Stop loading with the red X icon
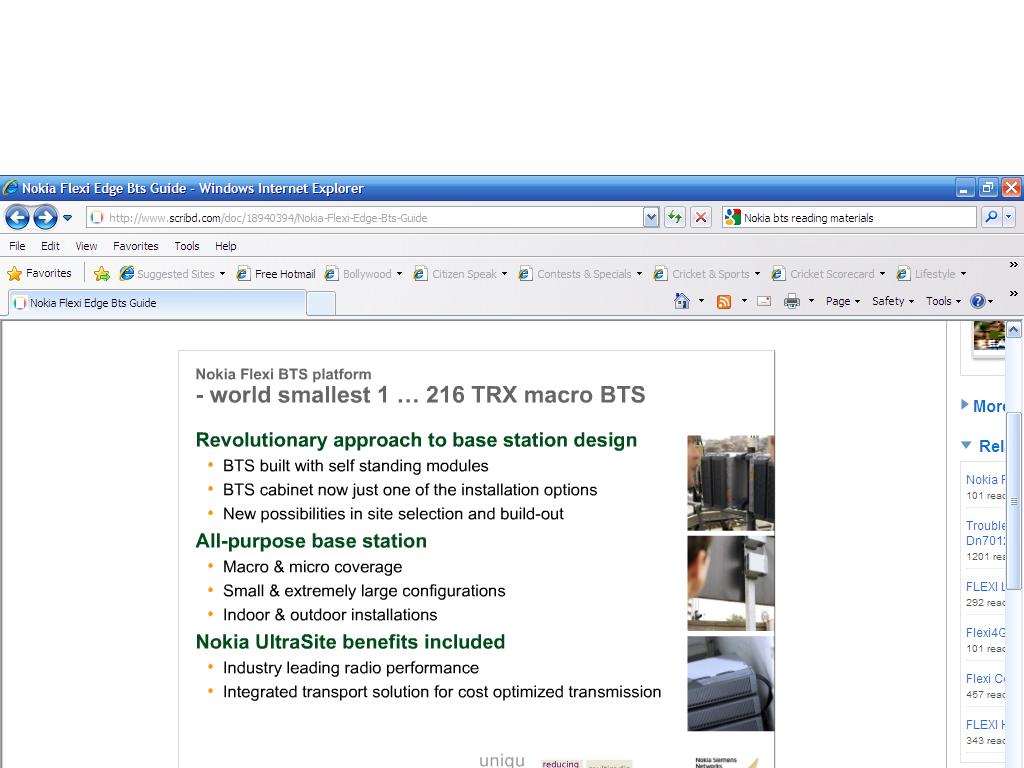Image resolution: width=1024 pixels, height=768 pixels. pos(701,217)
